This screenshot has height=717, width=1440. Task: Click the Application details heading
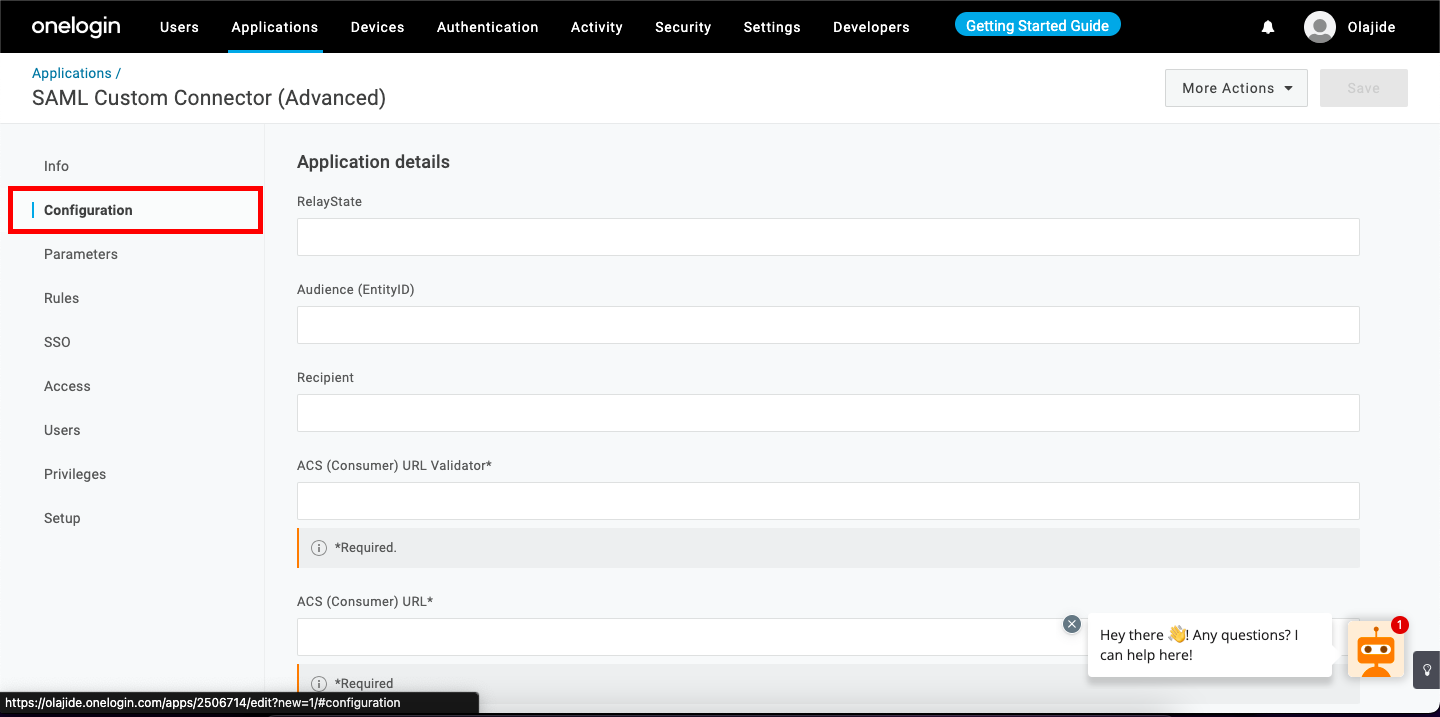coord(373,162)
